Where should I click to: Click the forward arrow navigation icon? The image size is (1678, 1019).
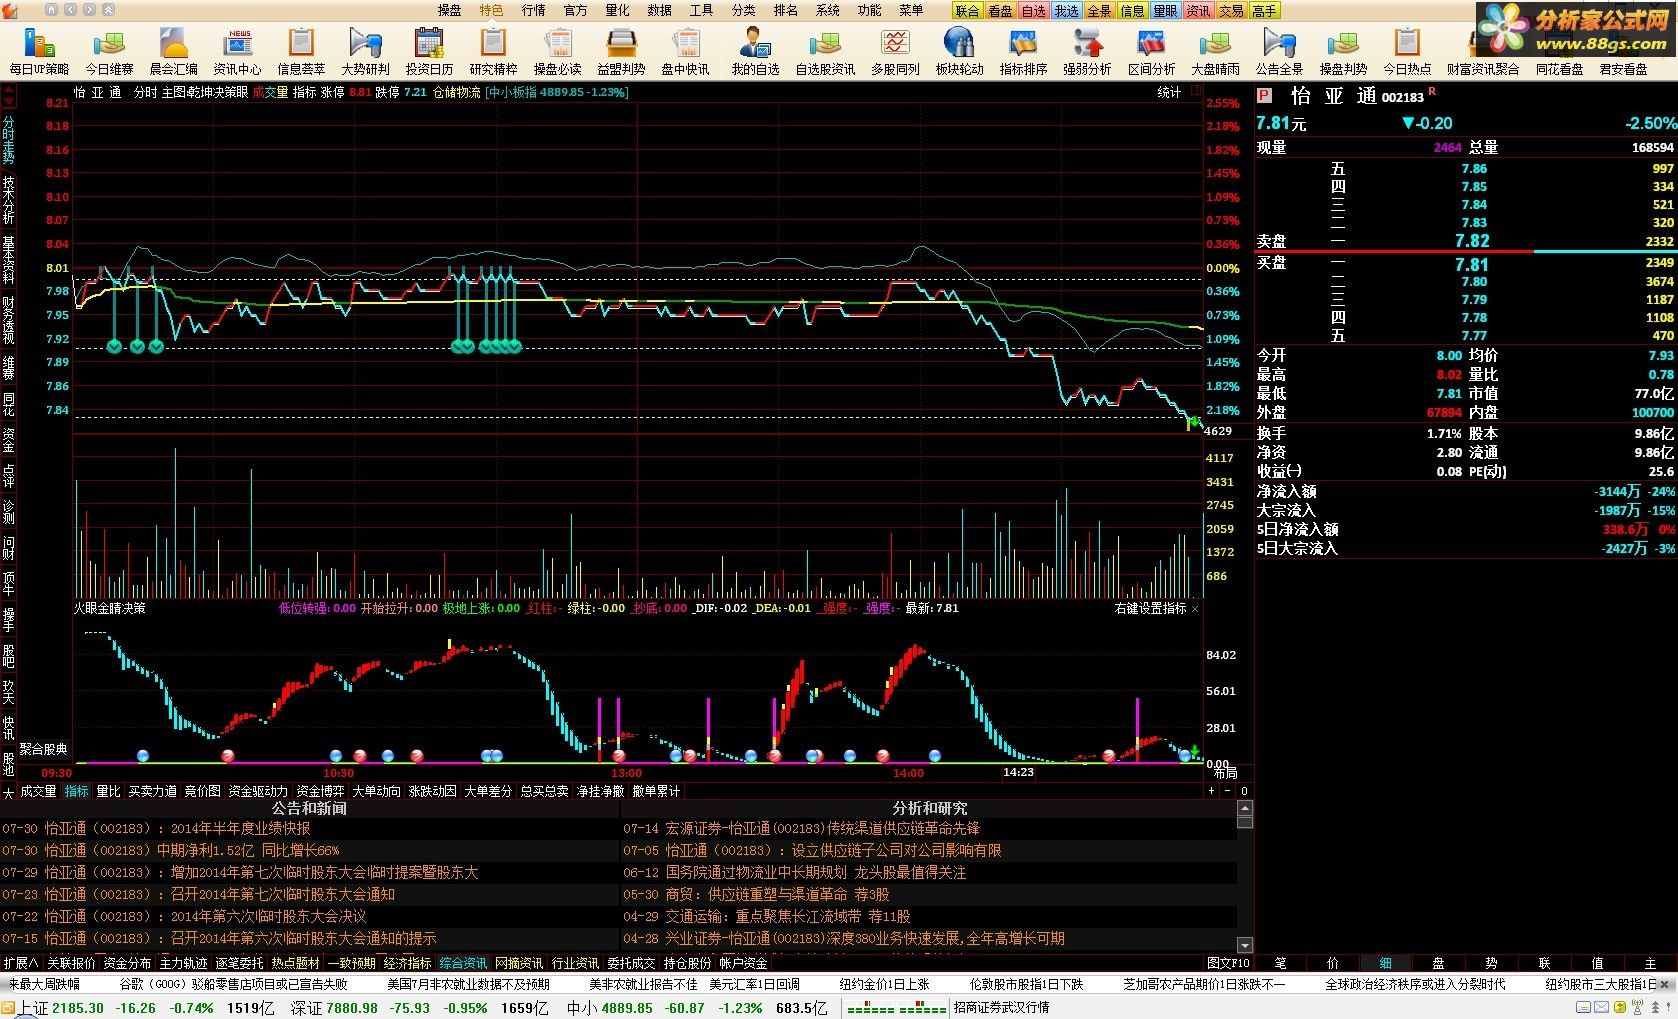click(88, 9)
